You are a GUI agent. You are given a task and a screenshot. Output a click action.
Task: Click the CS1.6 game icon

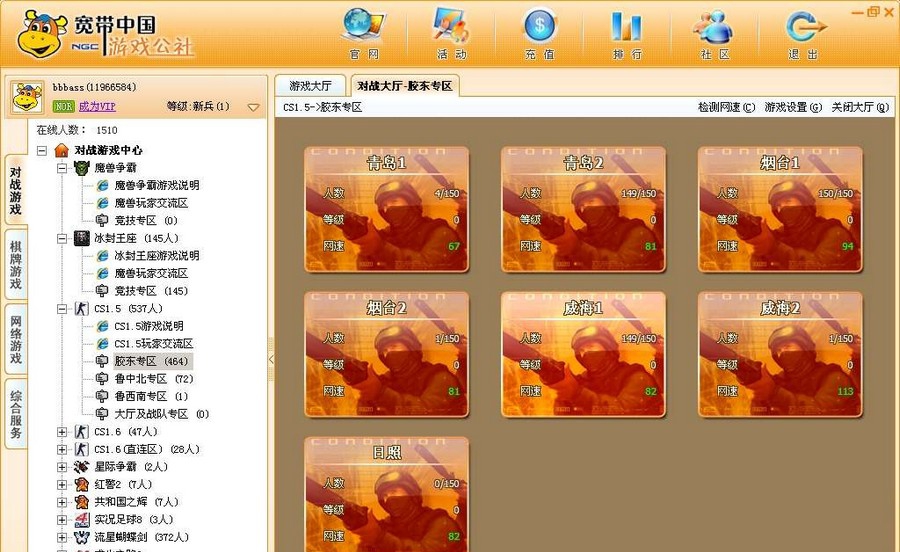pos(82,432)
